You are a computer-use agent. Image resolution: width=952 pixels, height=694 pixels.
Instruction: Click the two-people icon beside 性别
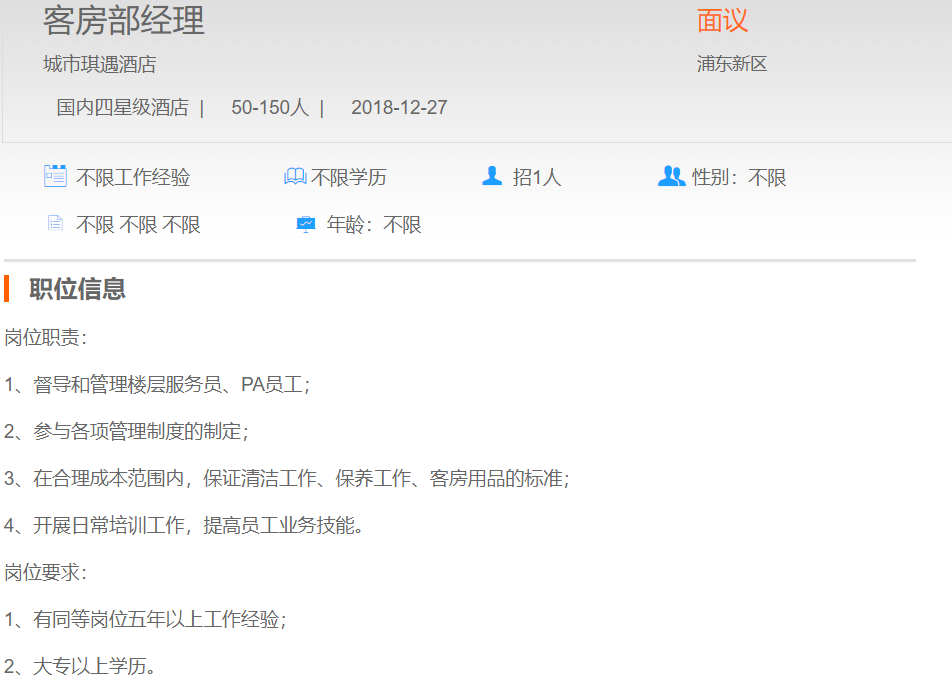[x=671, y=176]
